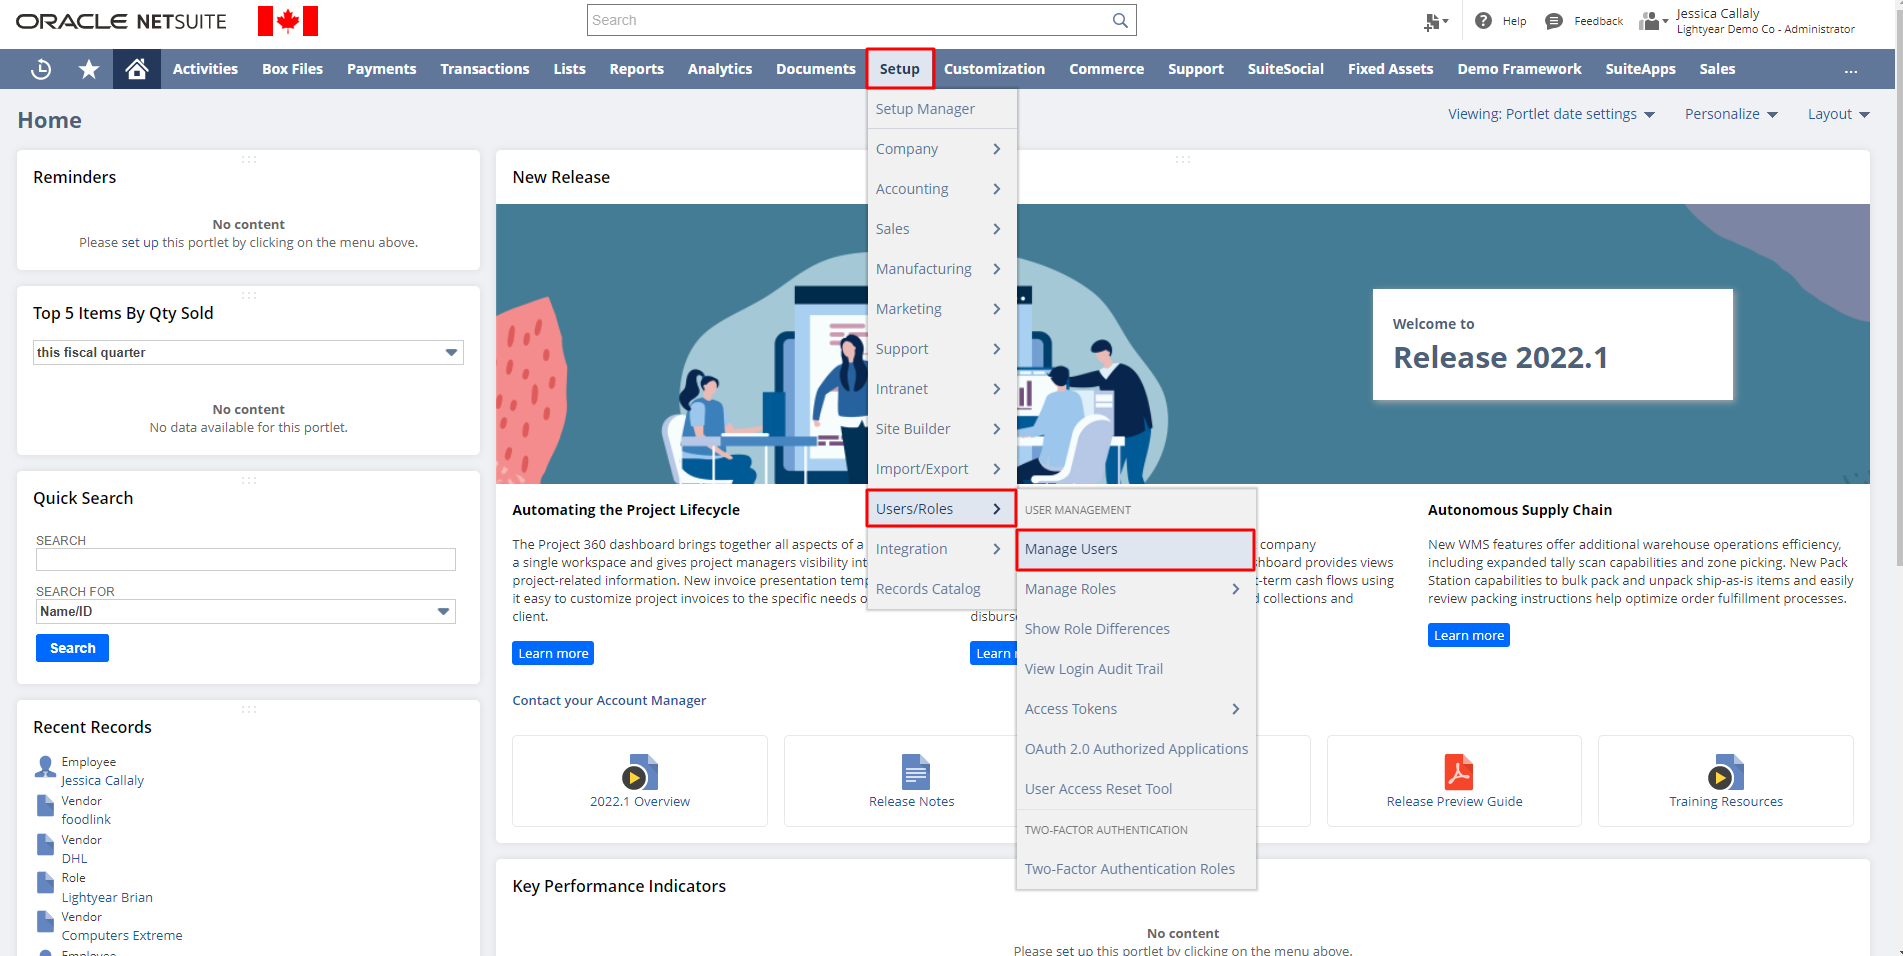Open the Search For Name/ID dropdown
The width and height of the screenshot is (1903, 956).
246,611
